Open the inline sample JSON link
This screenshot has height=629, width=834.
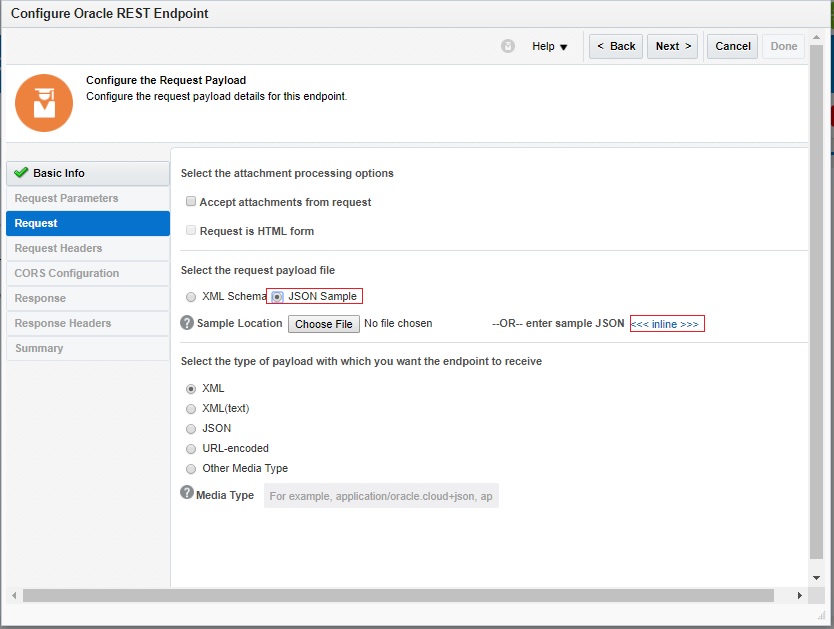pyautogui.click(x=665, y=324)
